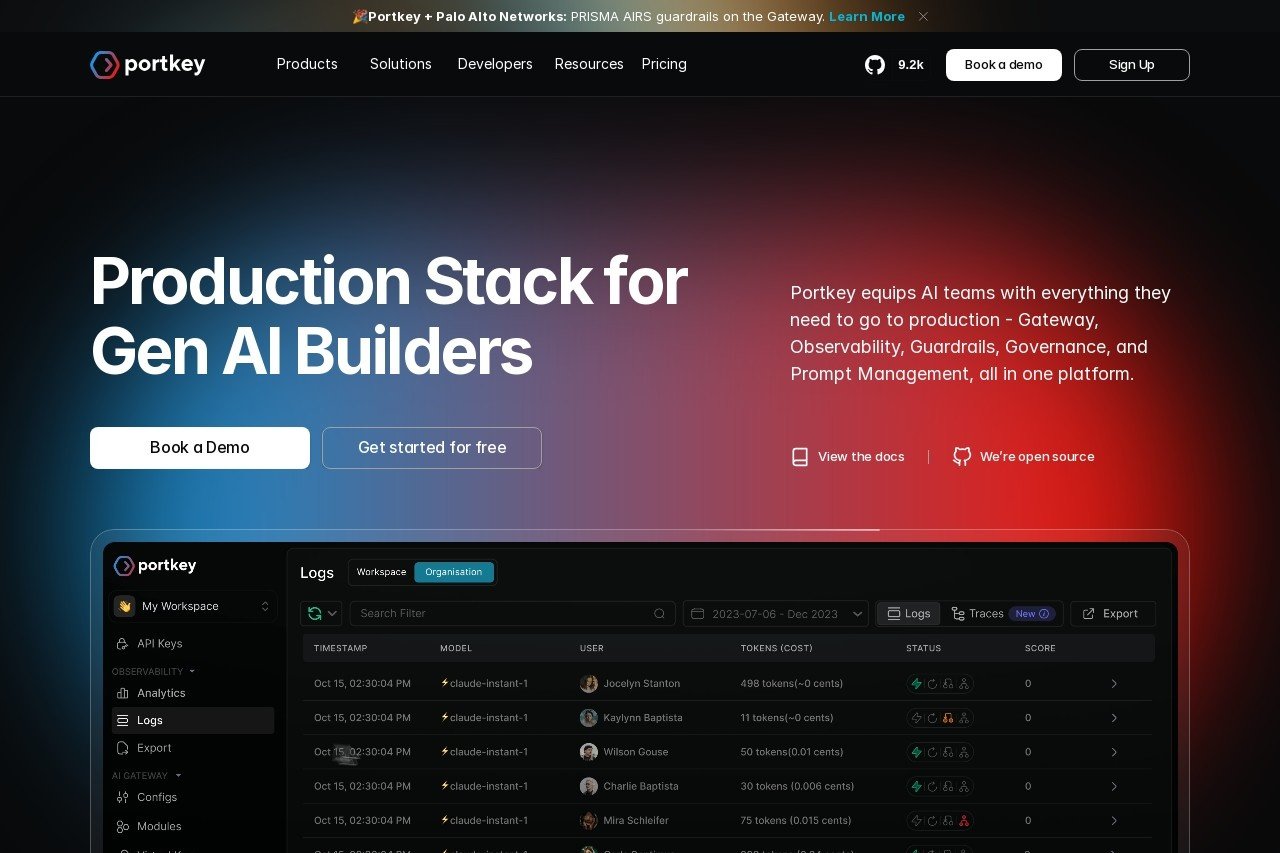Viewport: 1280px width, 853px height.
Task: Open the Developers menu
Action: (x=495, y=64)
